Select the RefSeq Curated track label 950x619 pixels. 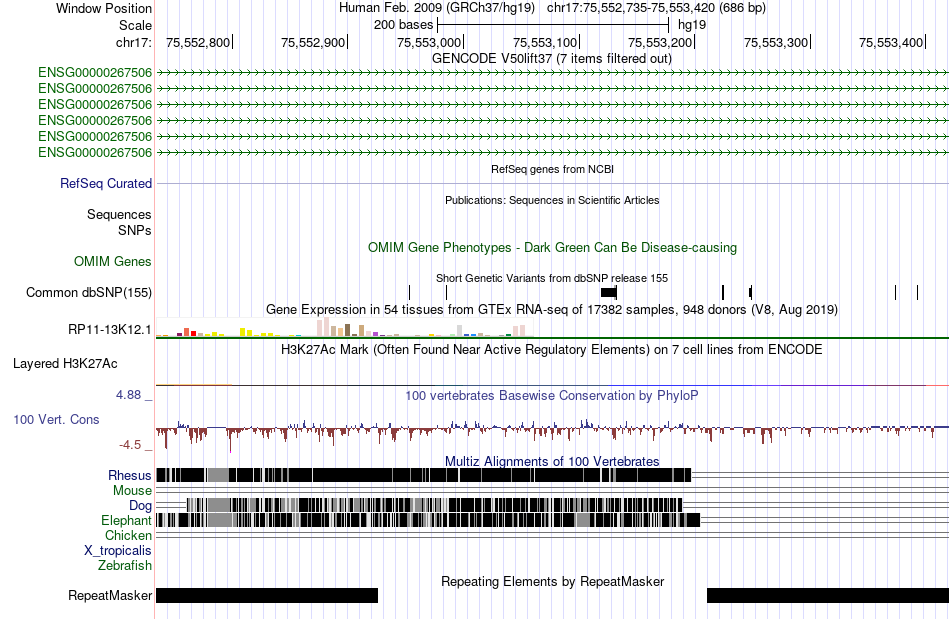point(106,184)
